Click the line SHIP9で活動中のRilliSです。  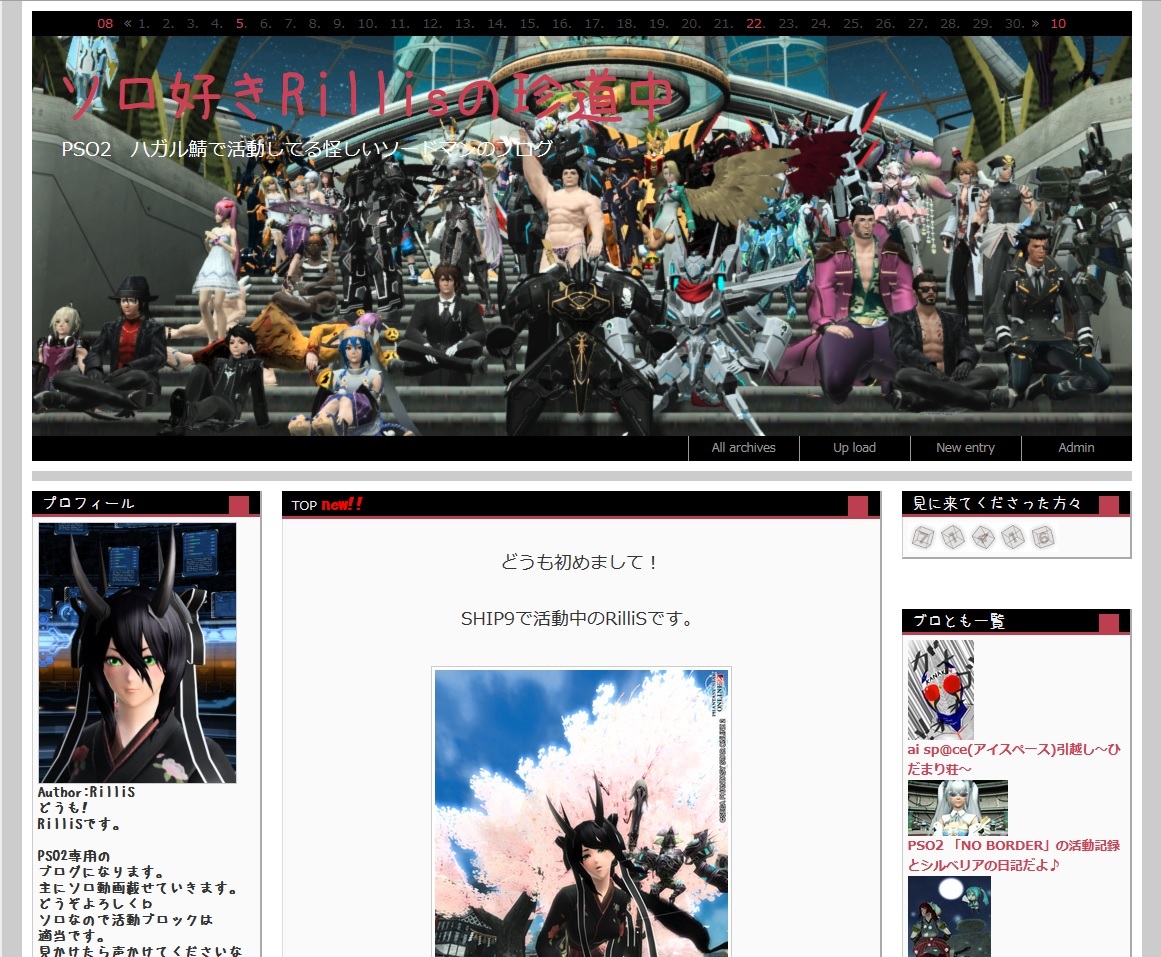point(578,618)
